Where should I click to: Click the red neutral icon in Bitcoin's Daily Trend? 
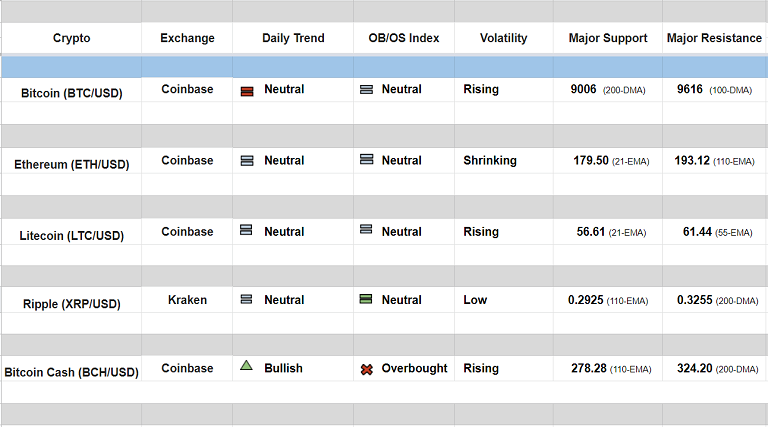pyautogui.click(x=247, y=91)
